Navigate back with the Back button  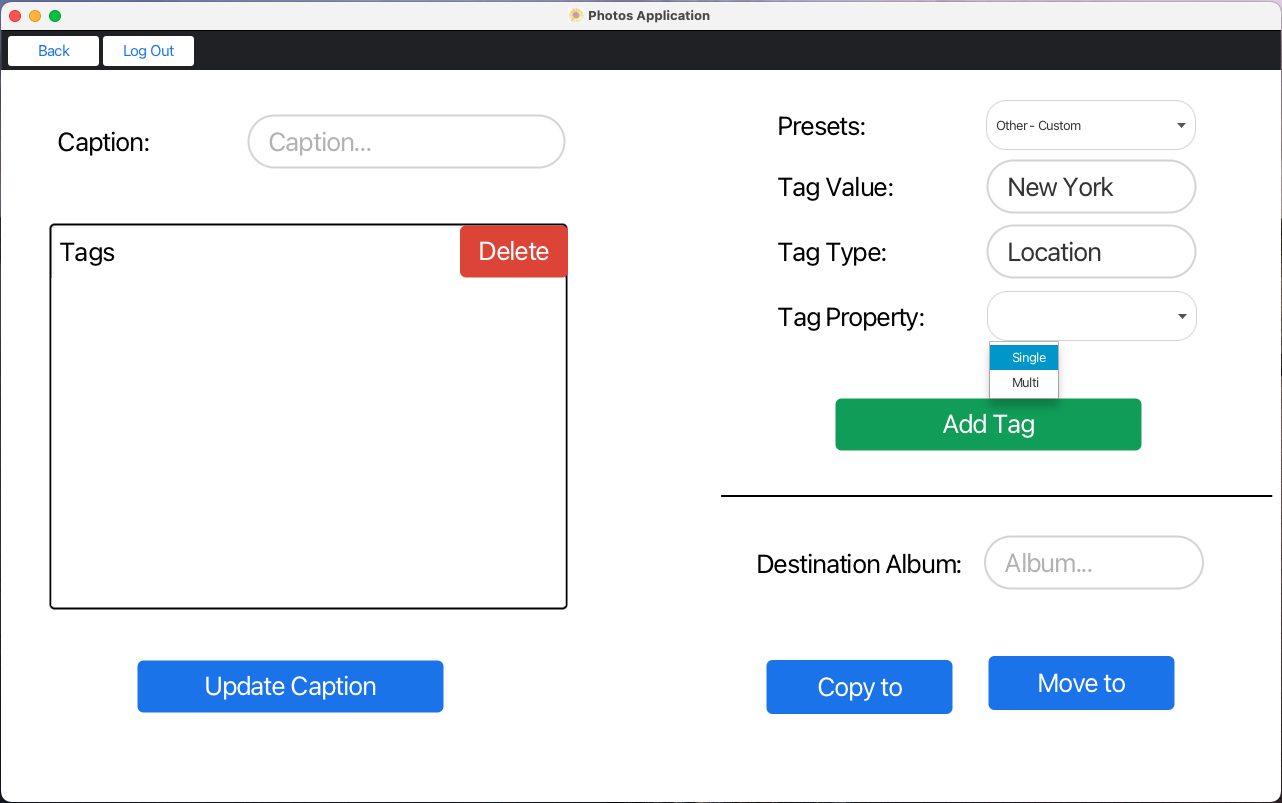[x=52, y=50]
